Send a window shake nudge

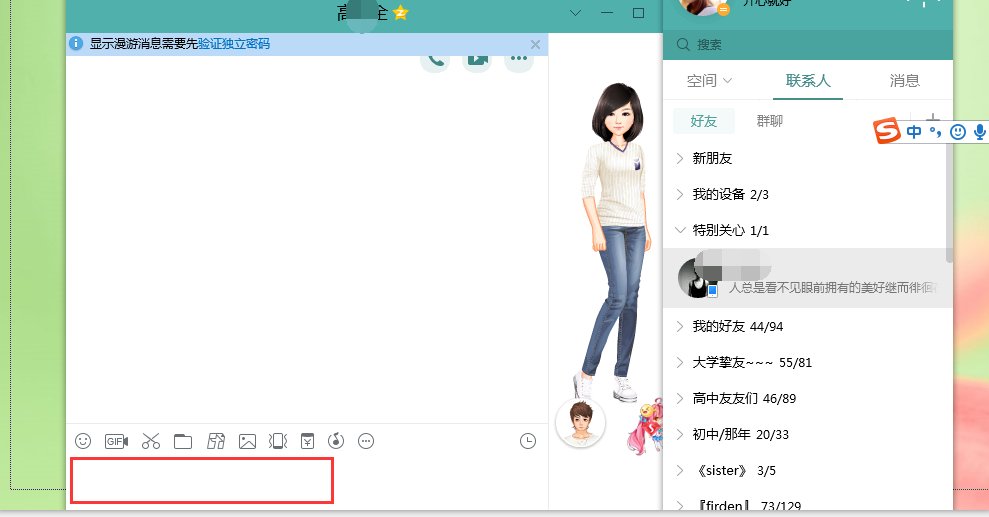(278, 441)
